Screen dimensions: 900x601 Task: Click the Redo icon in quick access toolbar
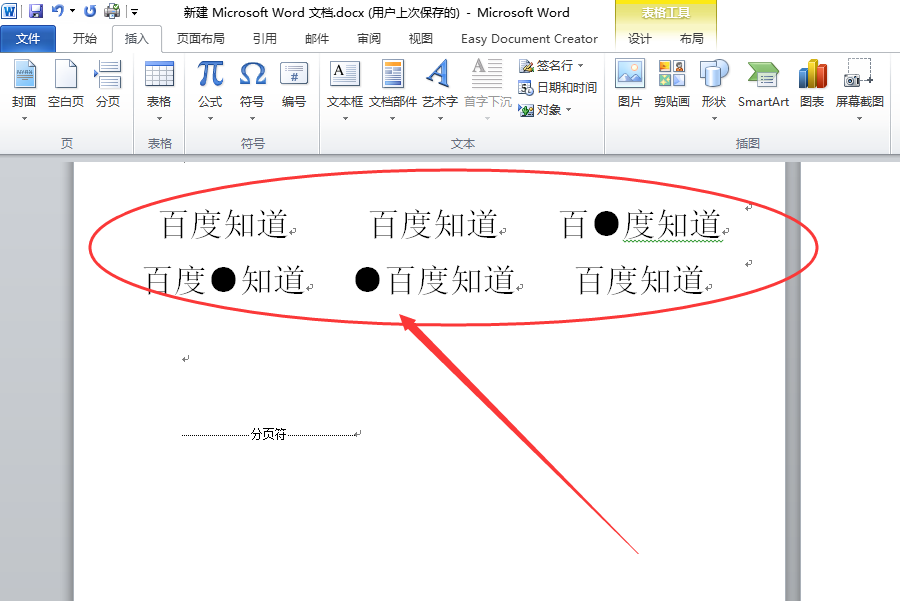coord(90,11)
